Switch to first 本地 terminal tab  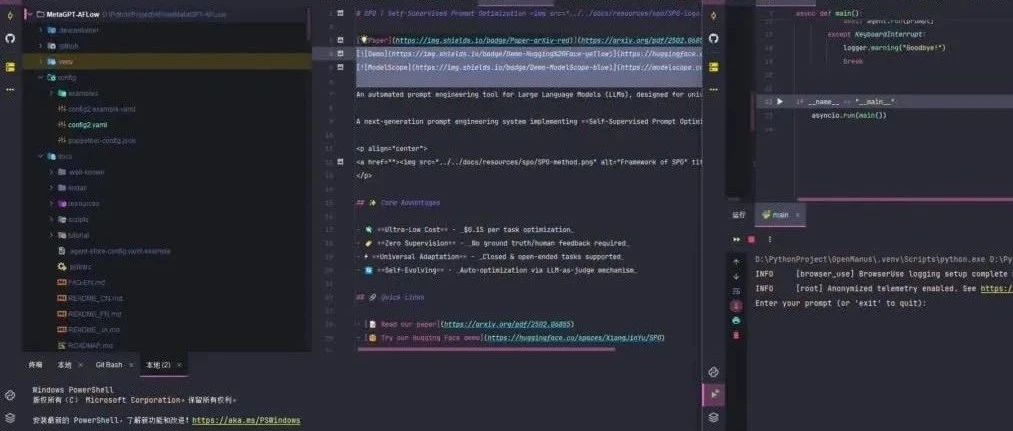[65, 365]
